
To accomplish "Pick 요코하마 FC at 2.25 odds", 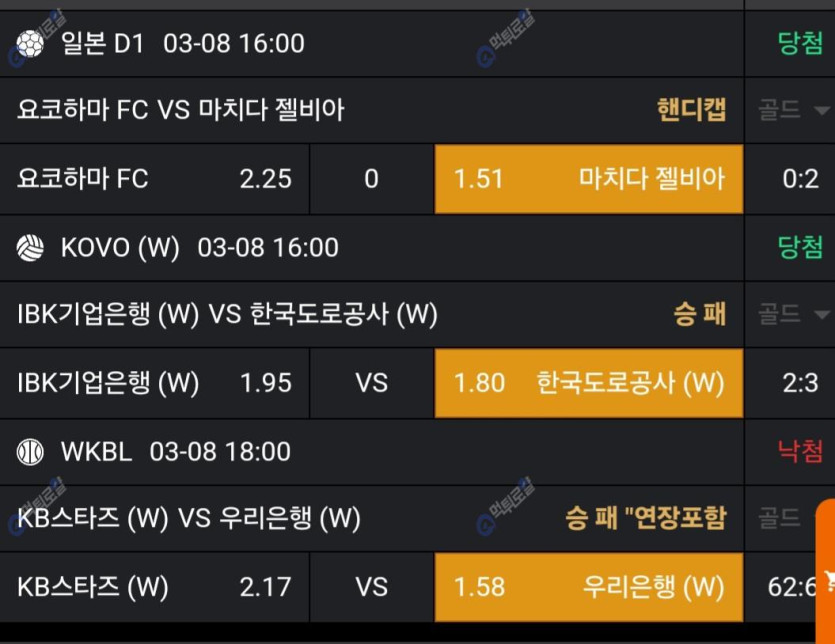I will click(155, 179).
